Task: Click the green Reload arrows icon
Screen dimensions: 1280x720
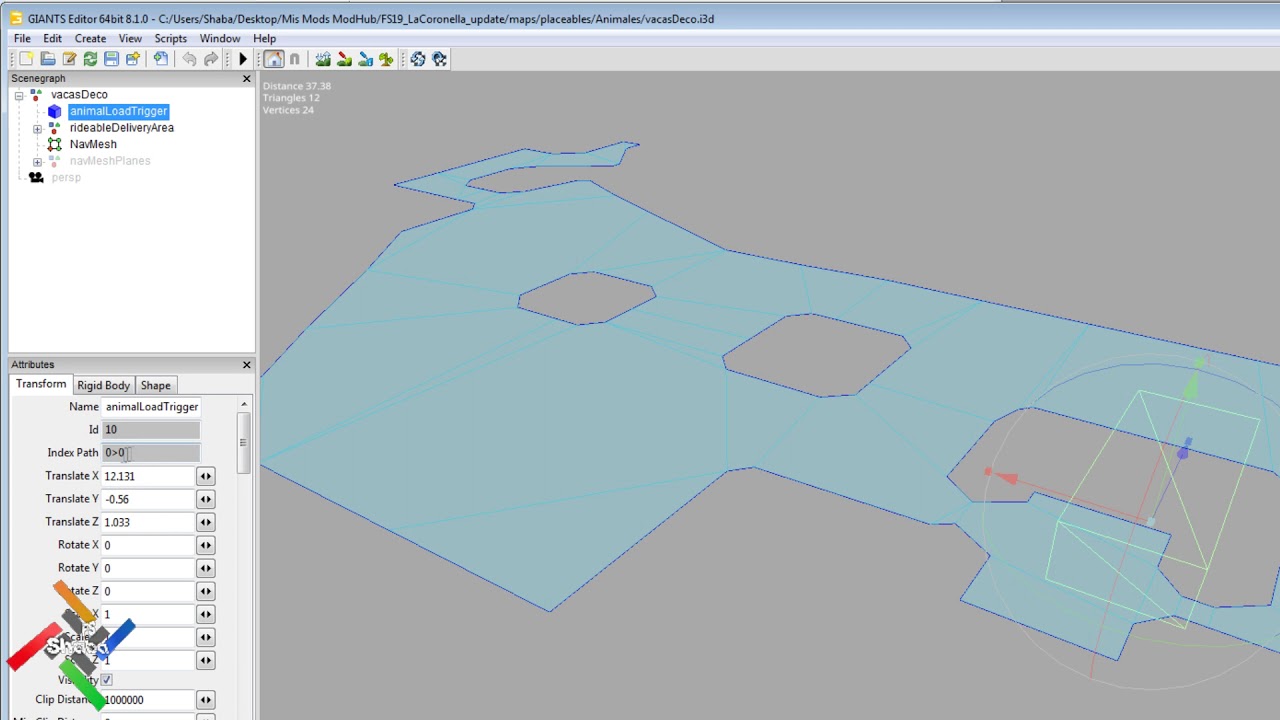Action: (90, 59)
